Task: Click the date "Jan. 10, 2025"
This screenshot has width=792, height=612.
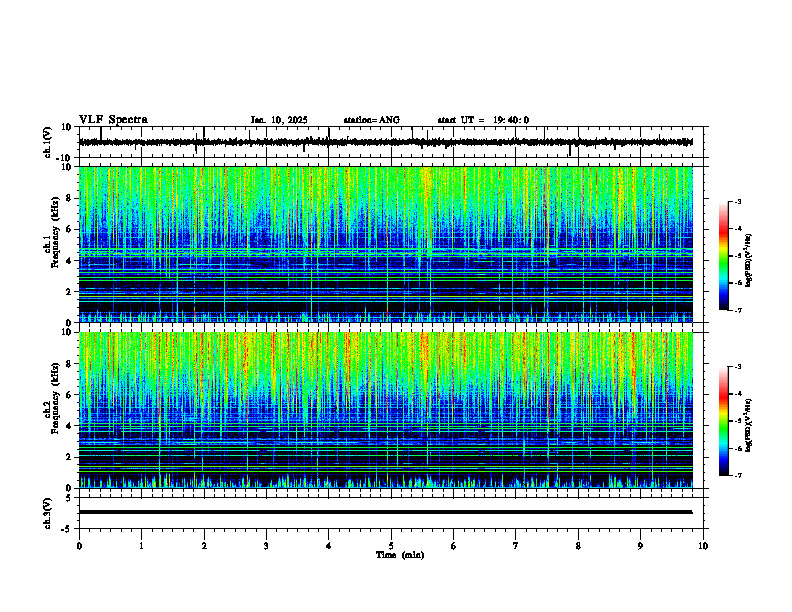Action: click(x=279, y=120)
